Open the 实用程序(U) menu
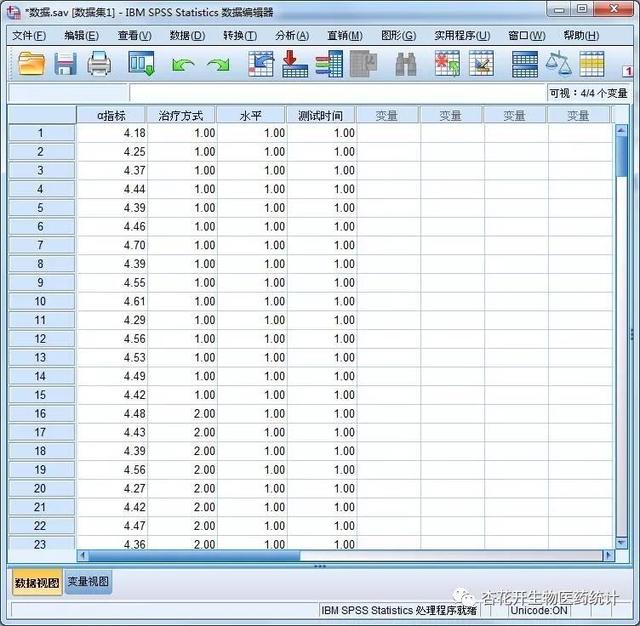Screen dimensions: 640x626 (x=462, y=36)
